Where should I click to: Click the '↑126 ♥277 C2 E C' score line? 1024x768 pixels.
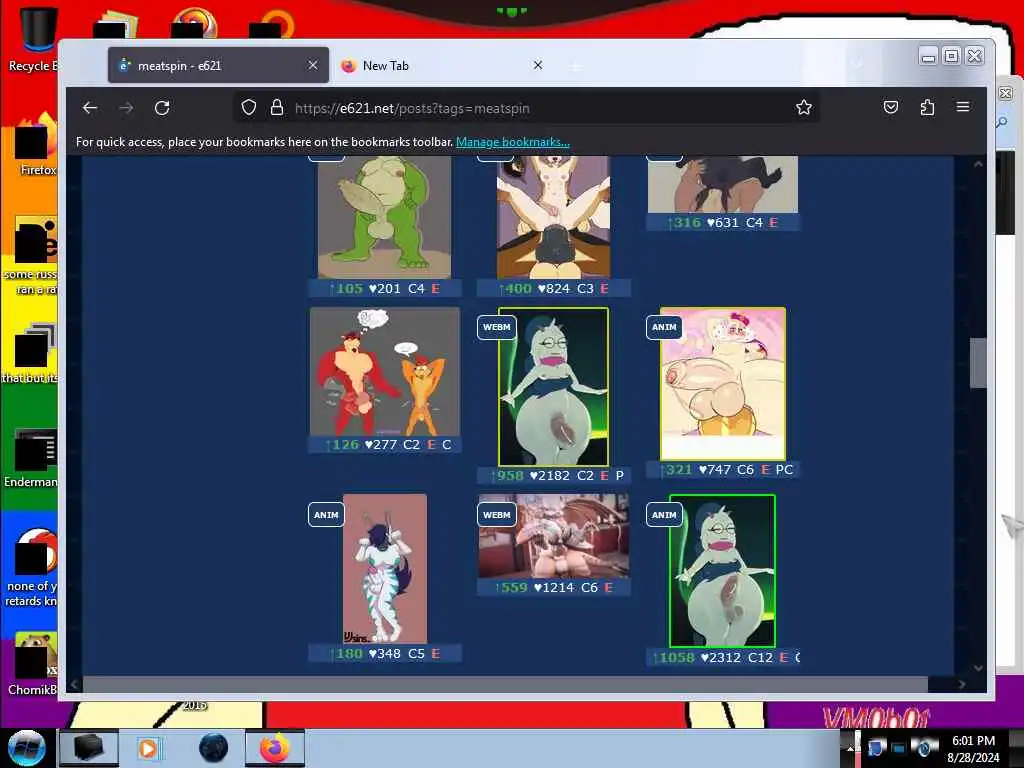point(385,445)
